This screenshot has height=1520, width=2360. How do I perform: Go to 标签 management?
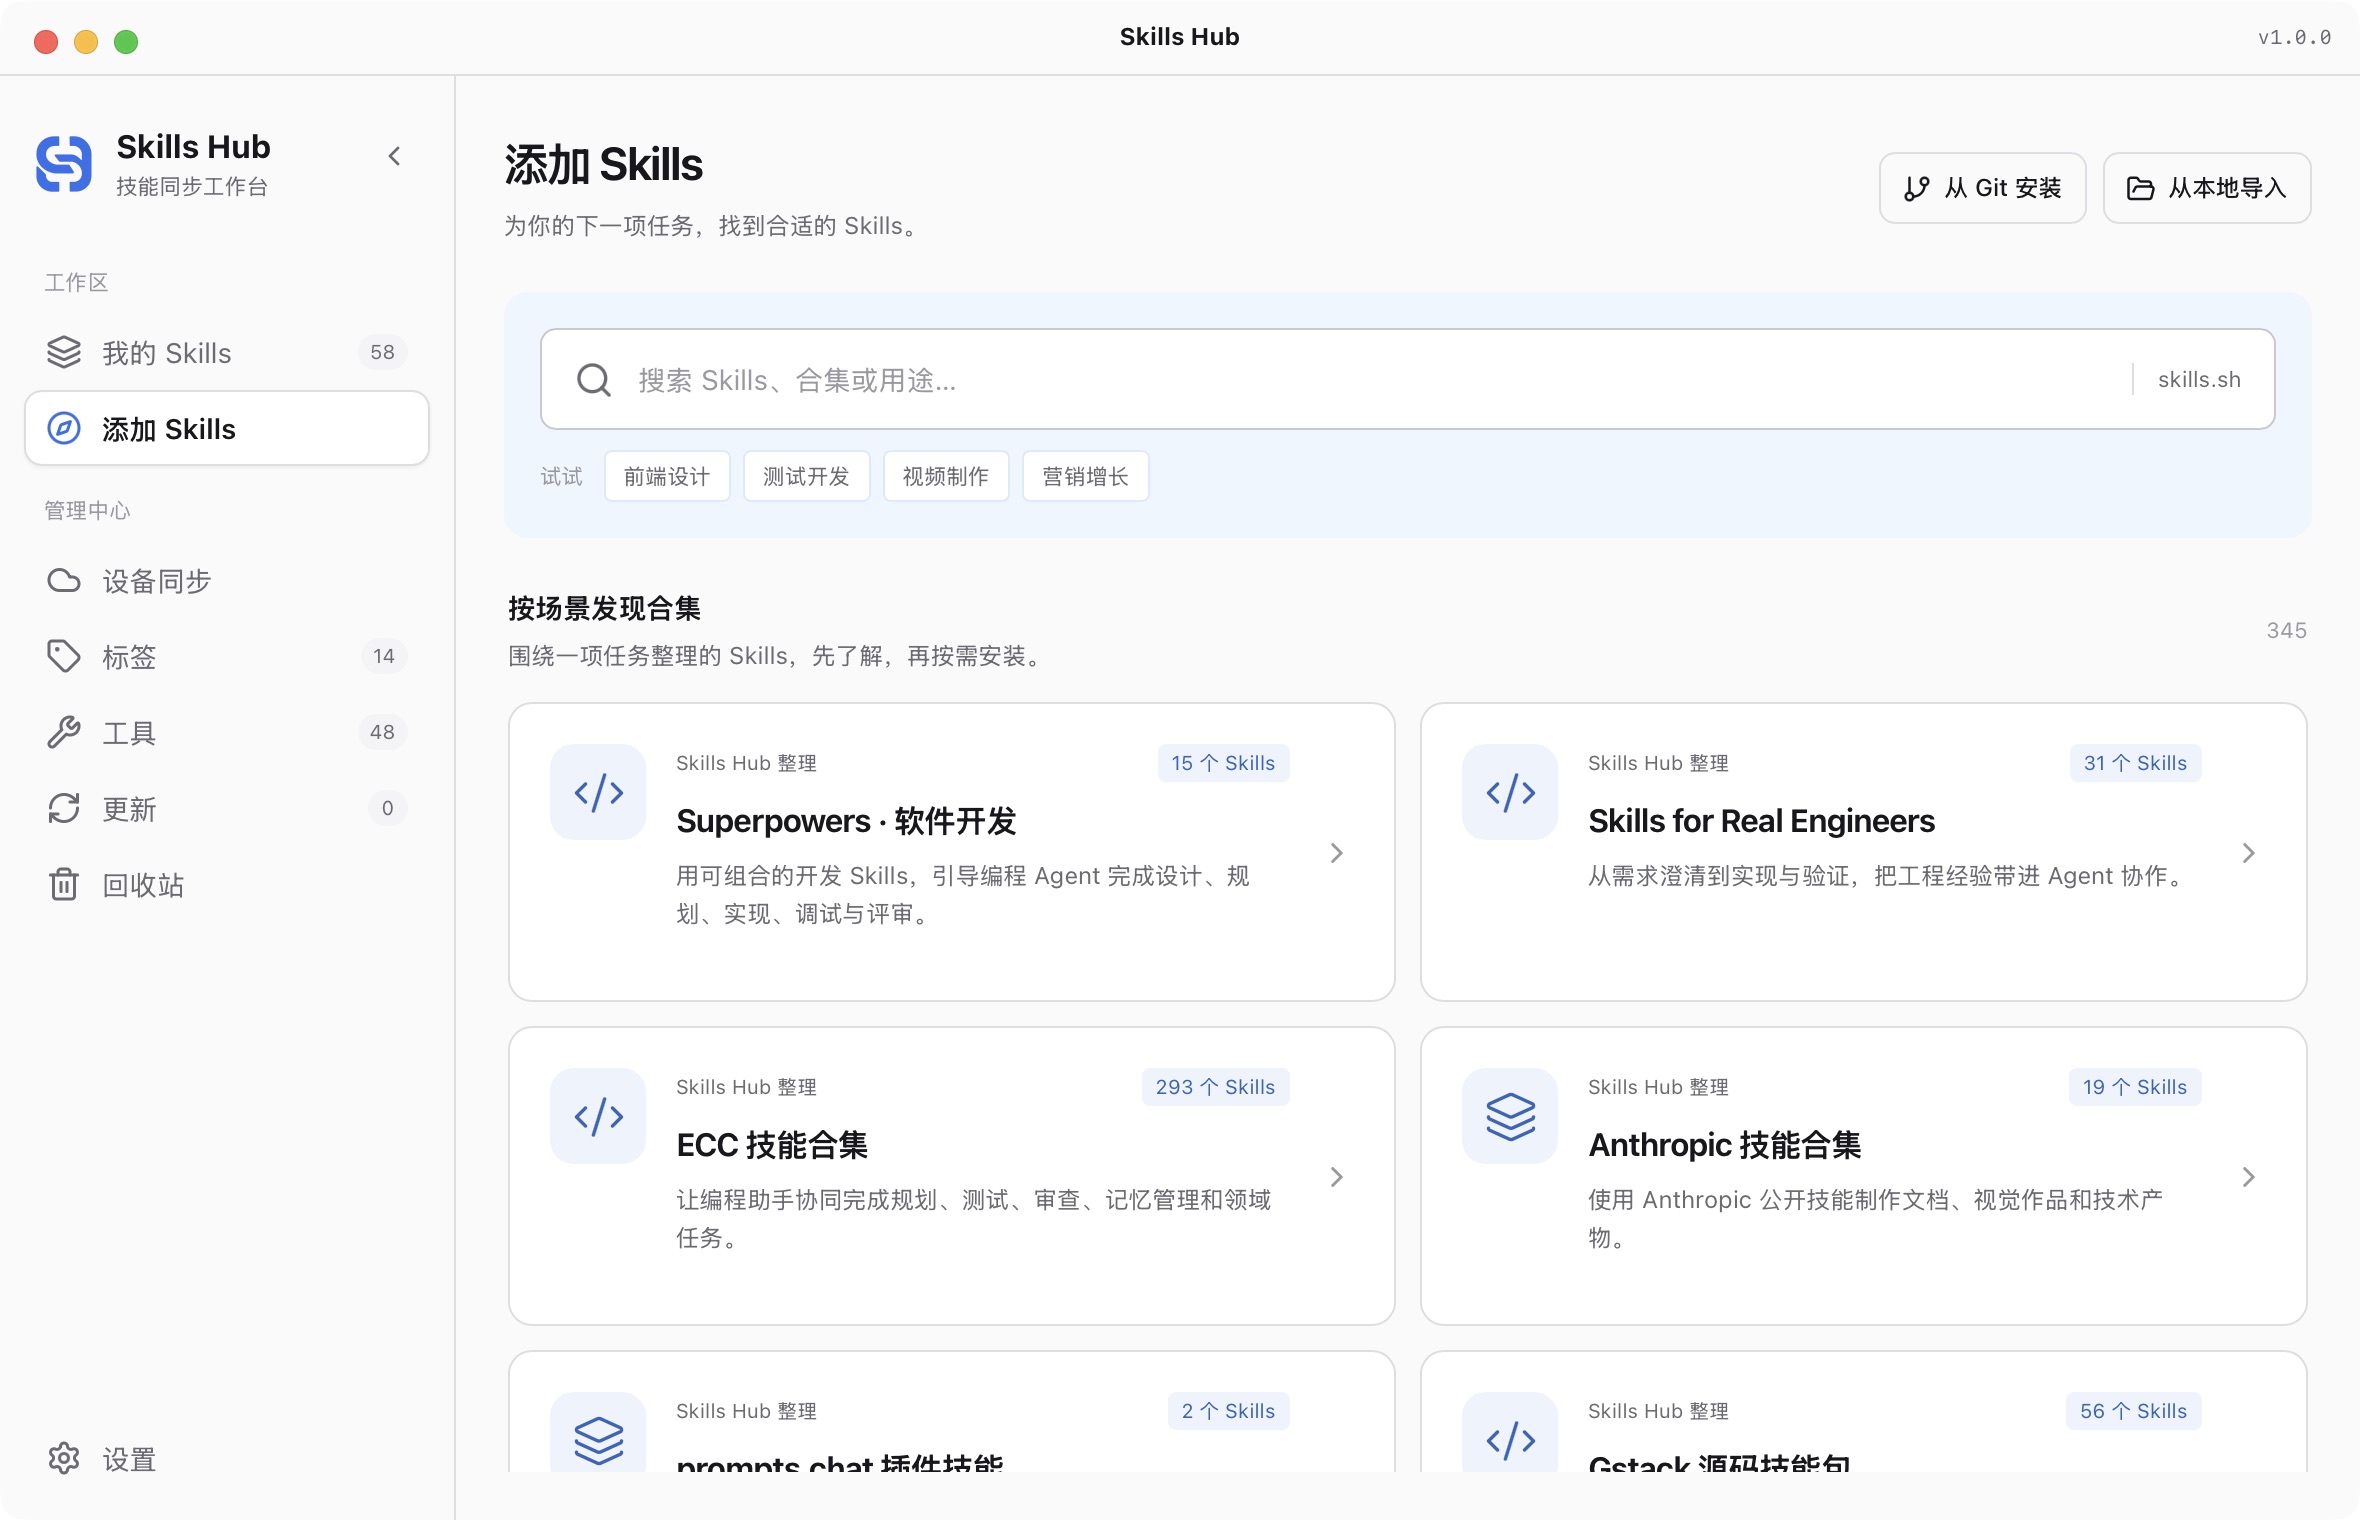(x=227, y=656)
